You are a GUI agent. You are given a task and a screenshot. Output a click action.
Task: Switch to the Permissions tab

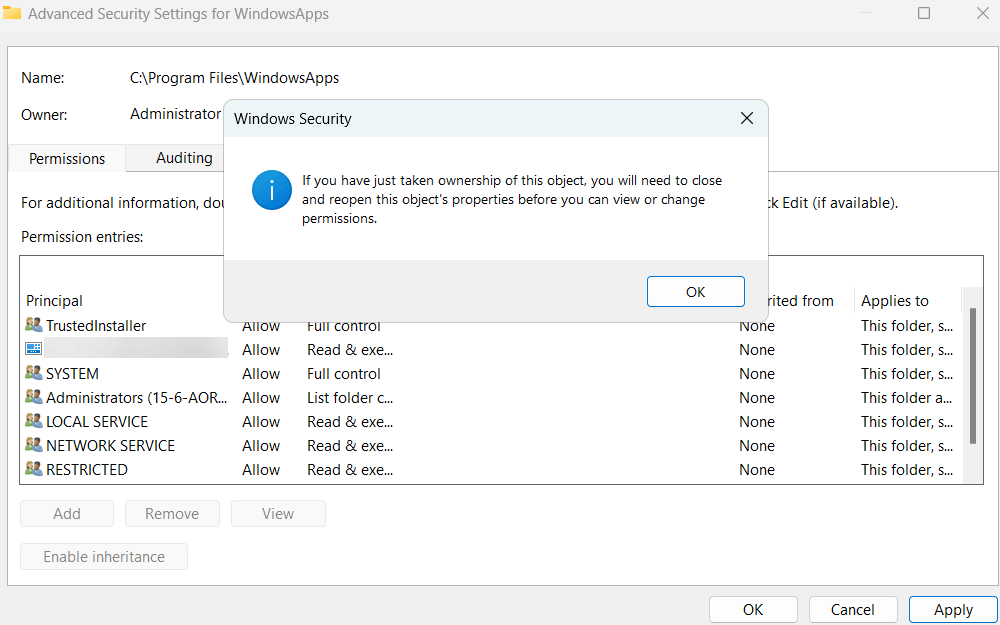pyautogui.click(x=67, y=158)
